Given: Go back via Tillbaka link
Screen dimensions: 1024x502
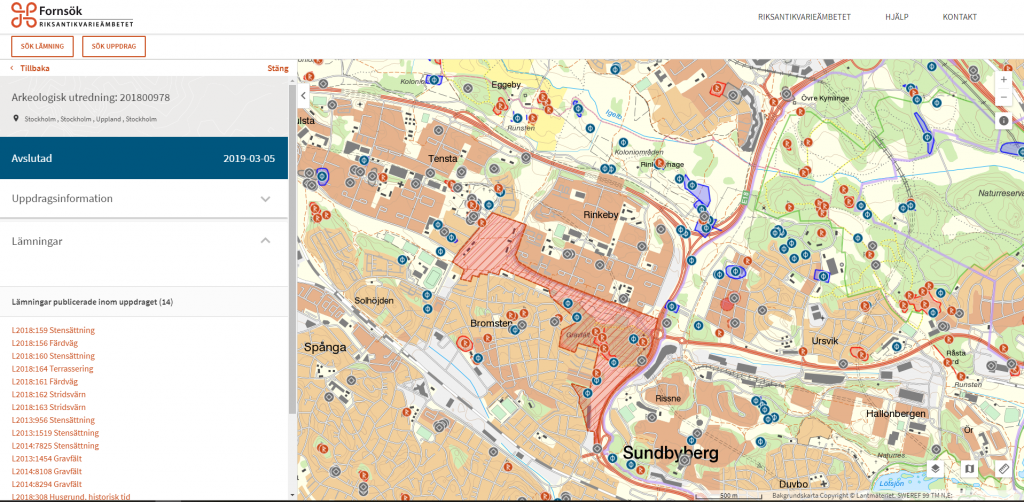Looking at the screenshot, I should tap(34, 69).
